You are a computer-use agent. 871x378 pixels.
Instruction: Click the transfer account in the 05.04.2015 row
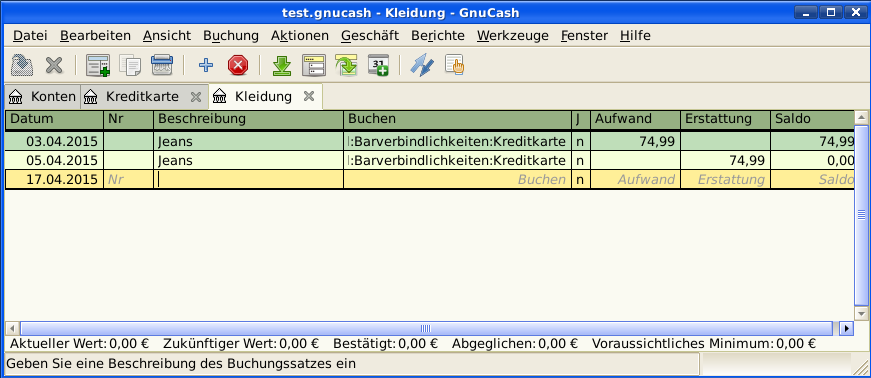click(458, 161)
